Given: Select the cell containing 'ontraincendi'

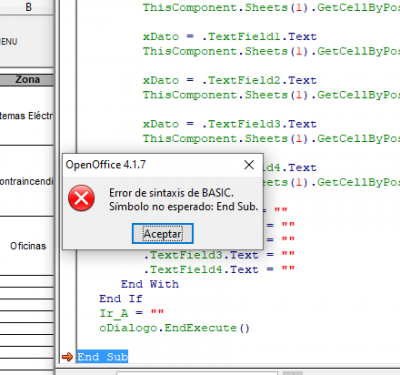Looking at the screenshot, I should coord(27,181).
